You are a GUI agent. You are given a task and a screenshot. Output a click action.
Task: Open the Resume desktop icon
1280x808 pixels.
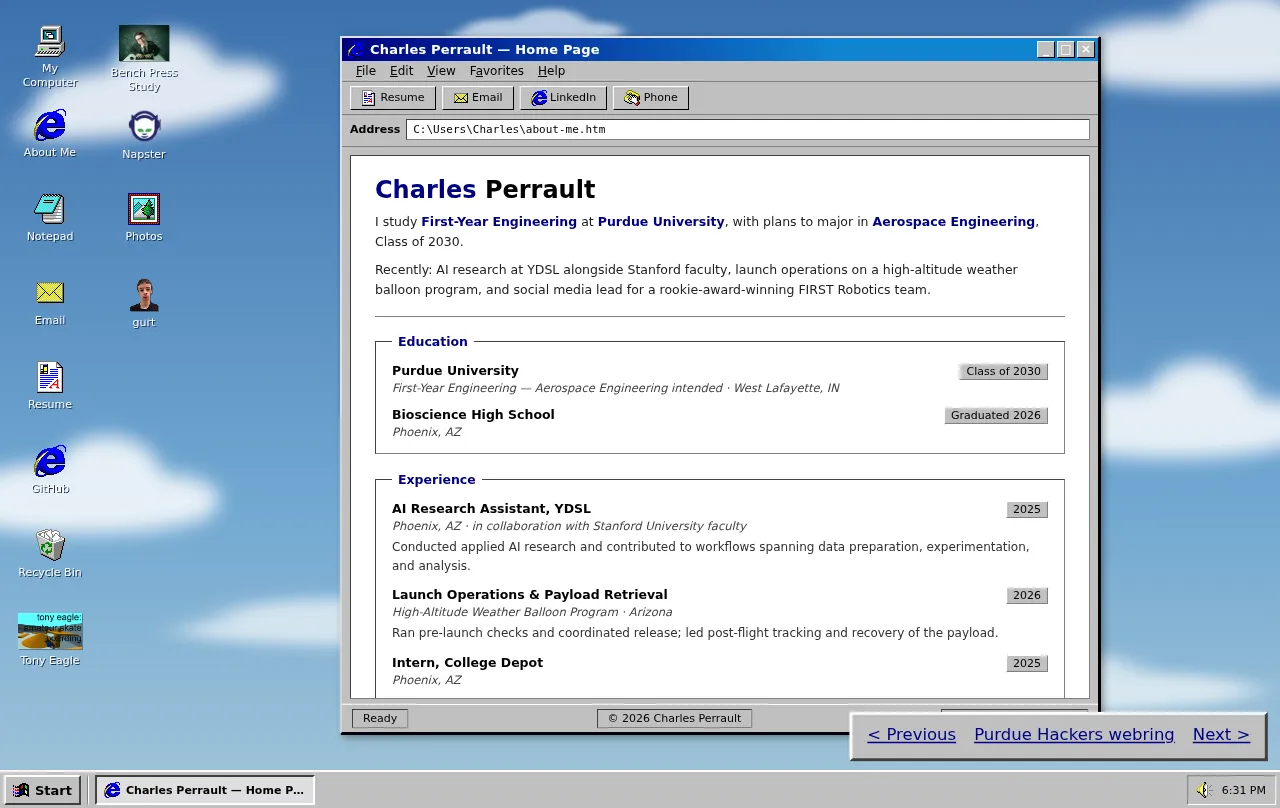pos(50,386)
